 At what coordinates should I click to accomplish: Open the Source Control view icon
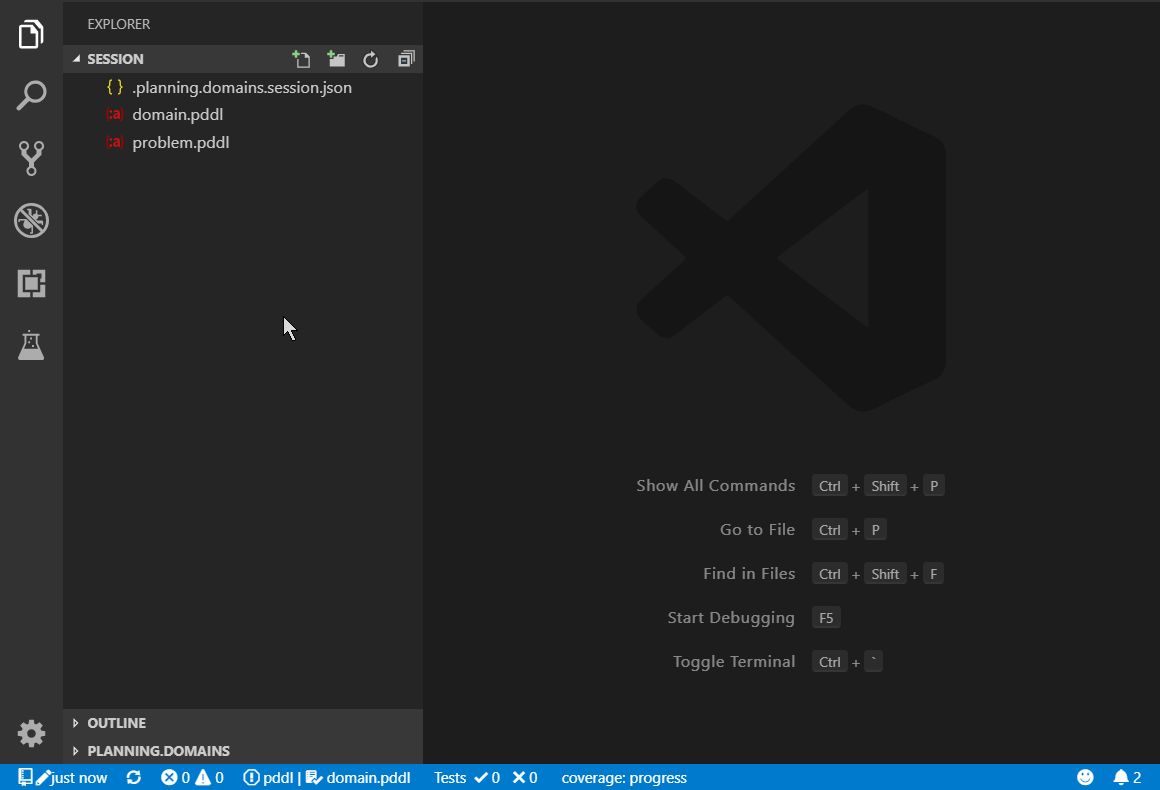coord(31,158)
